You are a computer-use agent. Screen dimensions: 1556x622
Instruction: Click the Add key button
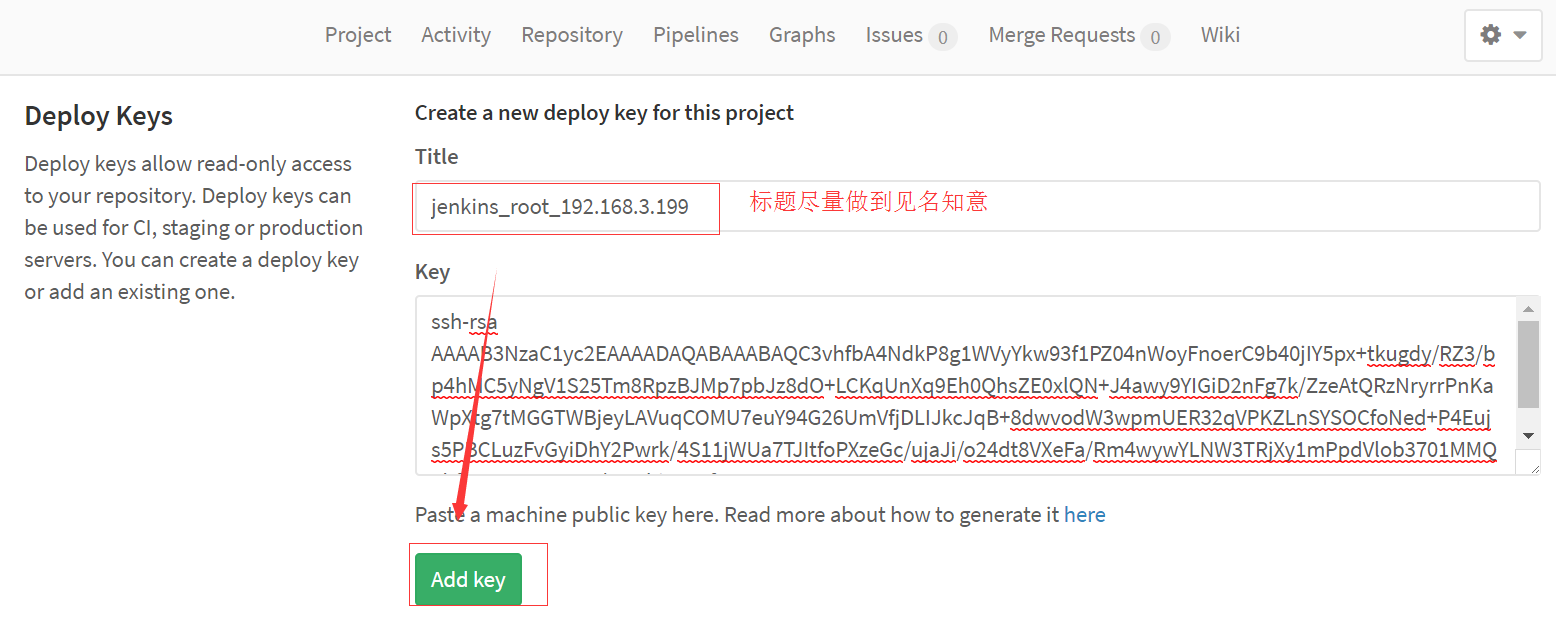(x=468, y=578)
